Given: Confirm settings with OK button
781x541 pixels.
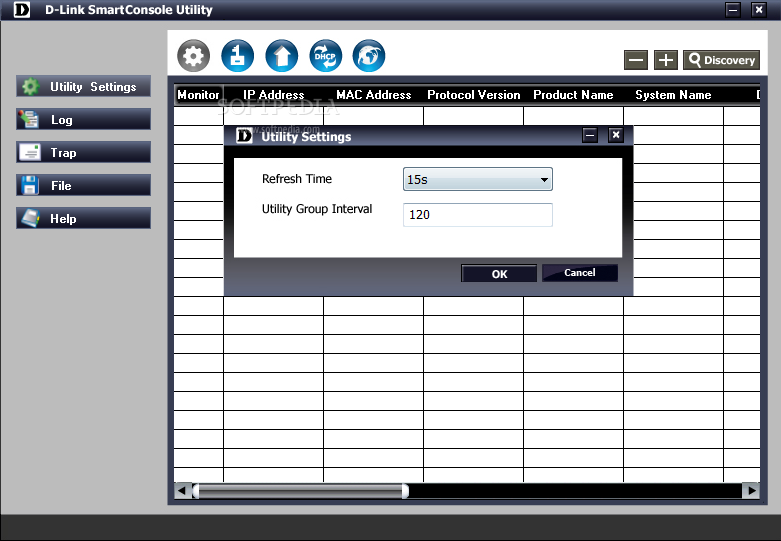Looking at the screenshot, I should 499,273.
